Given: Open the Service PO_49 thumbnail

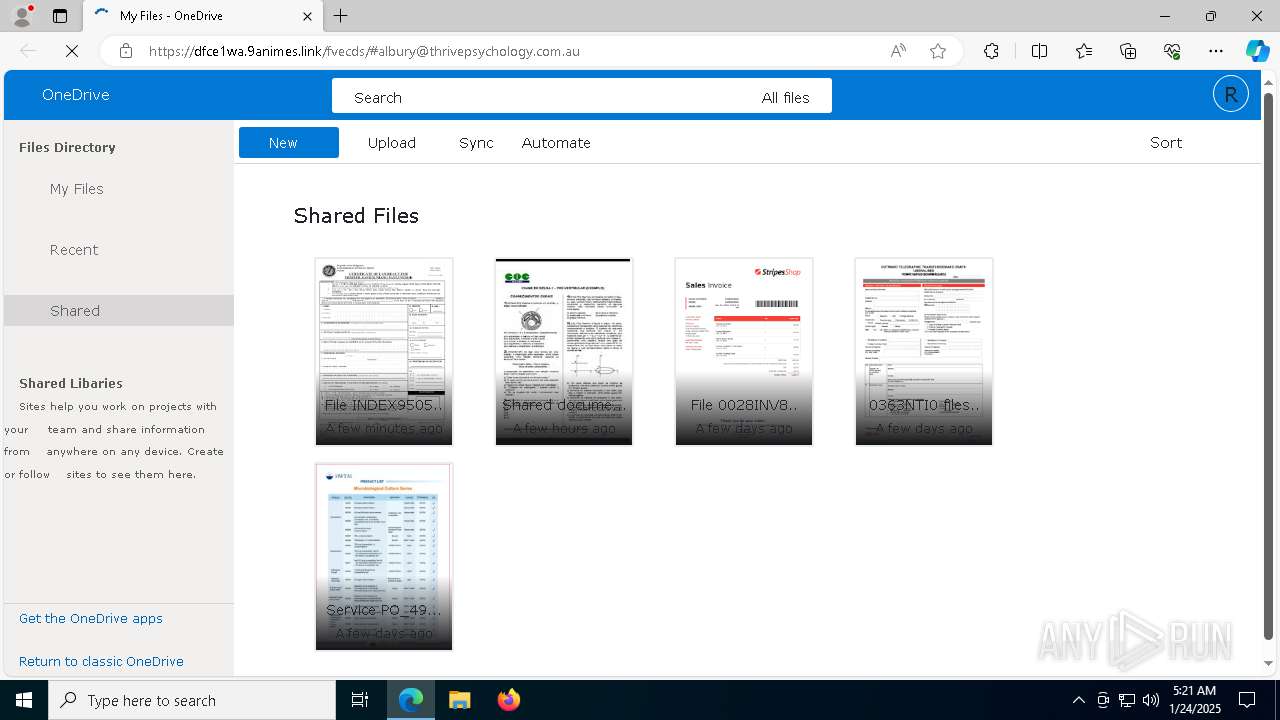Looking at the screenshot, I should click(384, 556).
